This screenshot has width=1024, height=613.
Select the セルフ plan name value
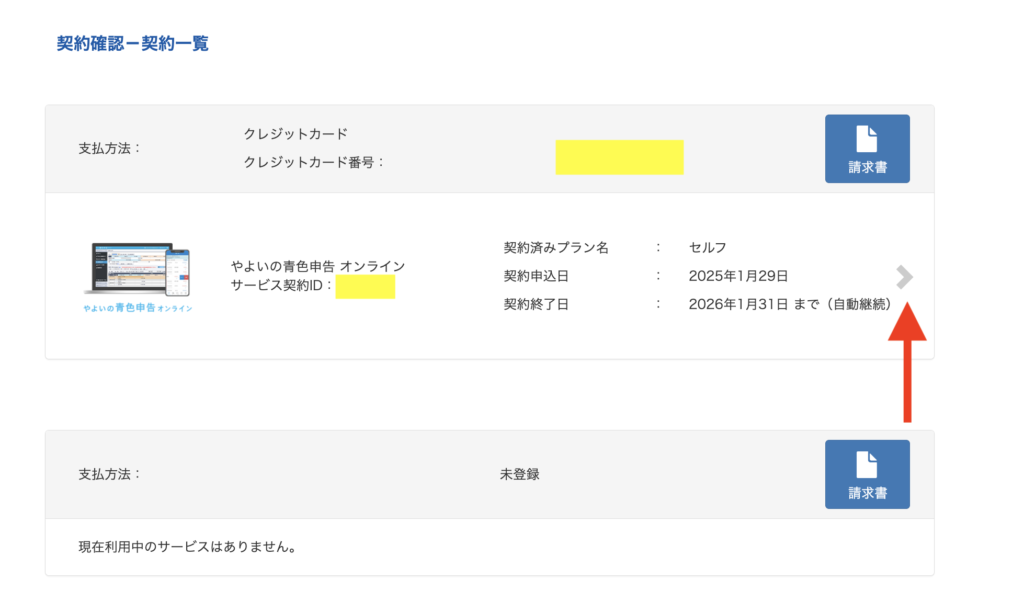(x=707, y=247)
